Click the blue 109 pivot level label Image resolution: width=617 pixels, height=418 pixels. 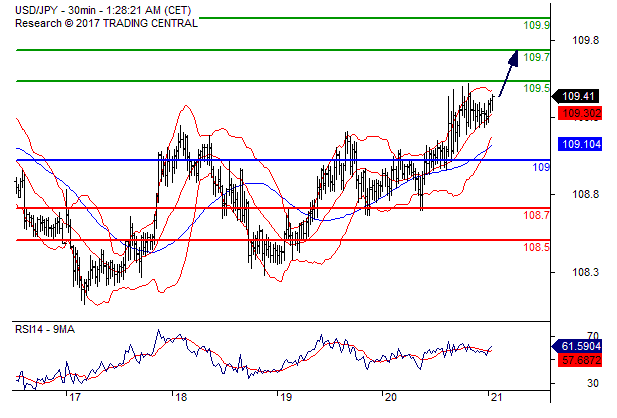click(x=541, y=167)
